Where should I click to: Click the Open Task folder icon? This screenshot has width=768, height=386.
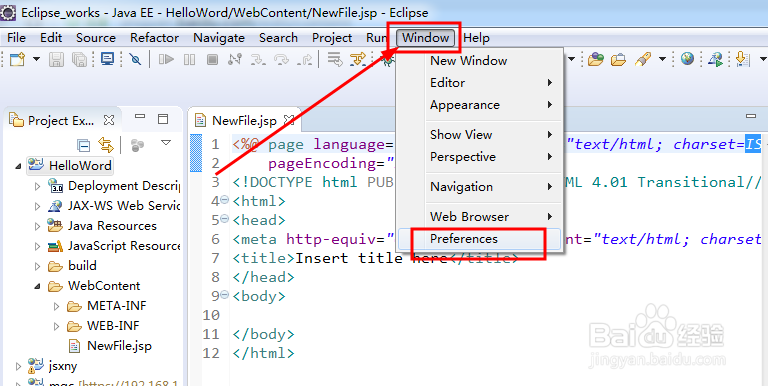619,59
